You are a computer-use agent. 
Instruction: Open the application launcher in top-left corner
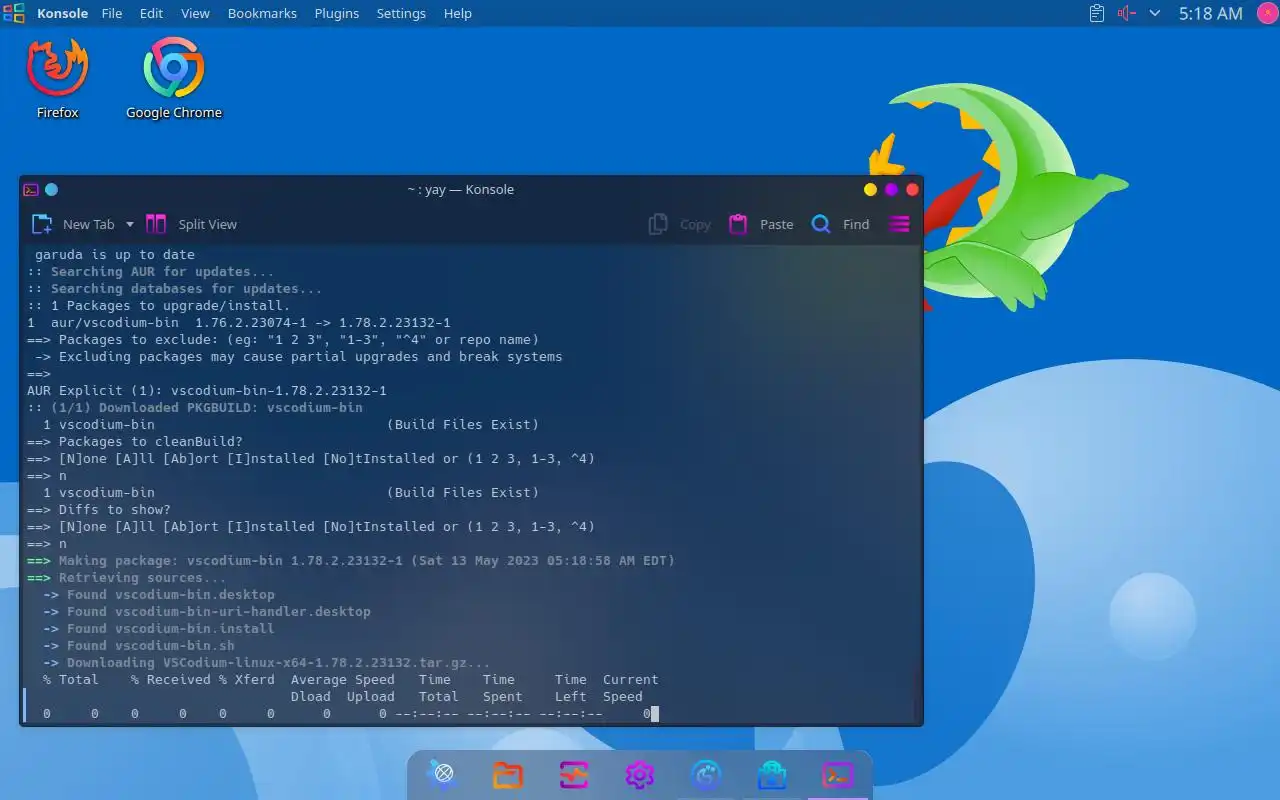pyautogui.click(x=14, y=13)
